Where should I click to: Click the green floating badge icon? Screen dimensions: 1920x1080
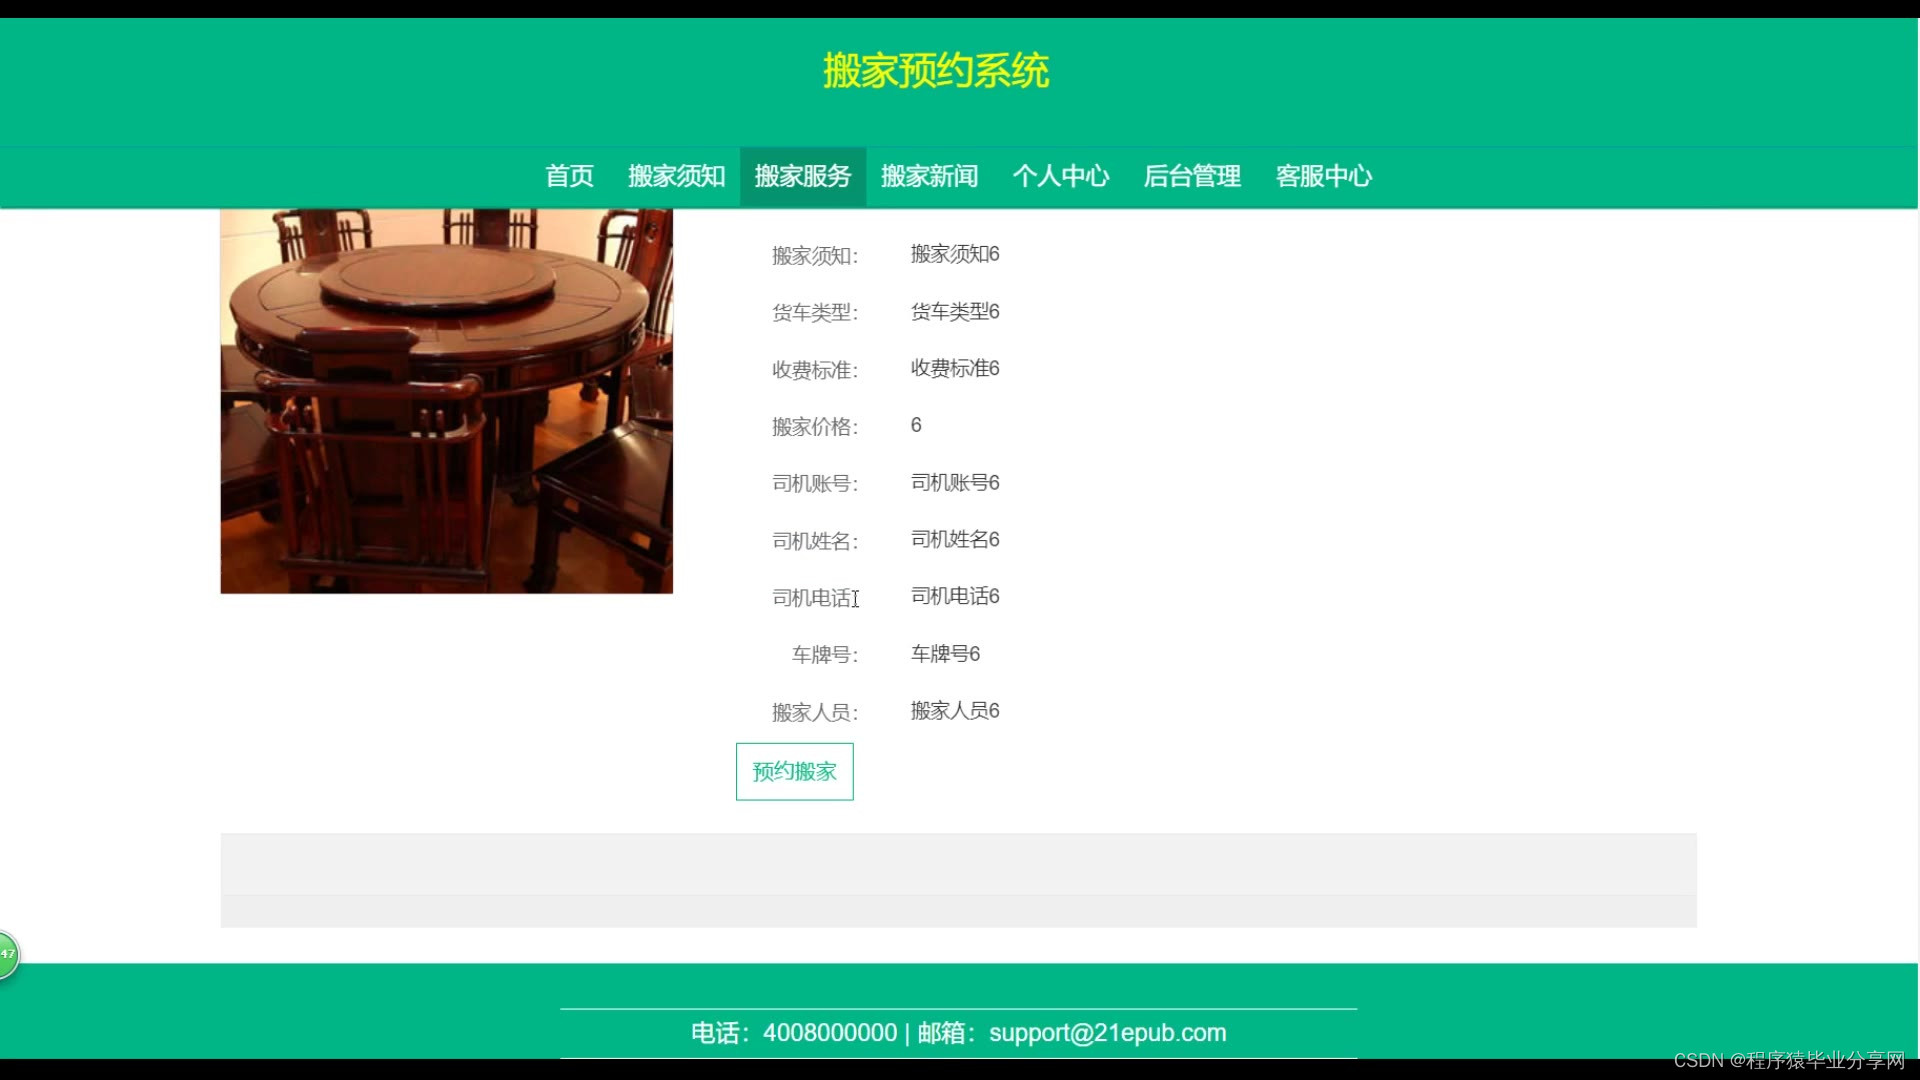coord(7,954)
